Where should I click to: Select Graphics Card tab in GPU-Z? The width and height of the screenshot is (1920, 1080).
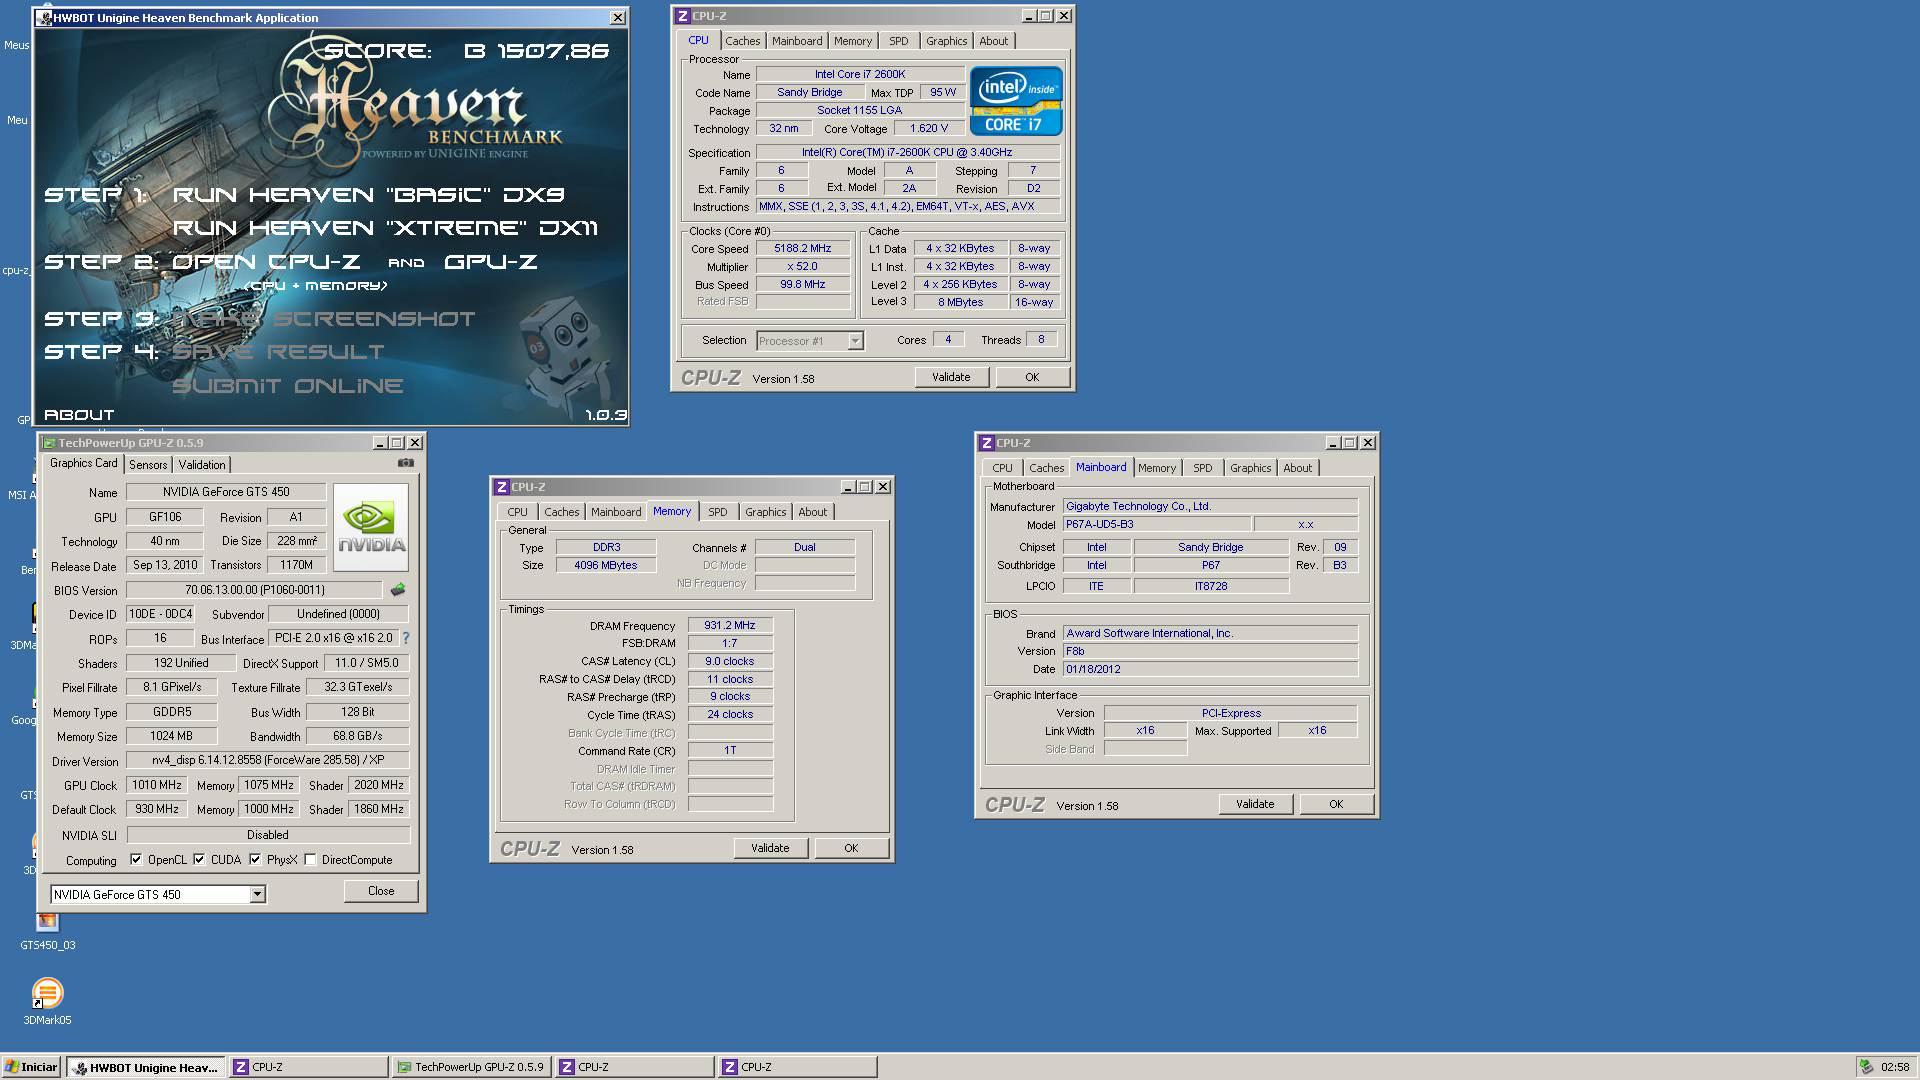83,464
